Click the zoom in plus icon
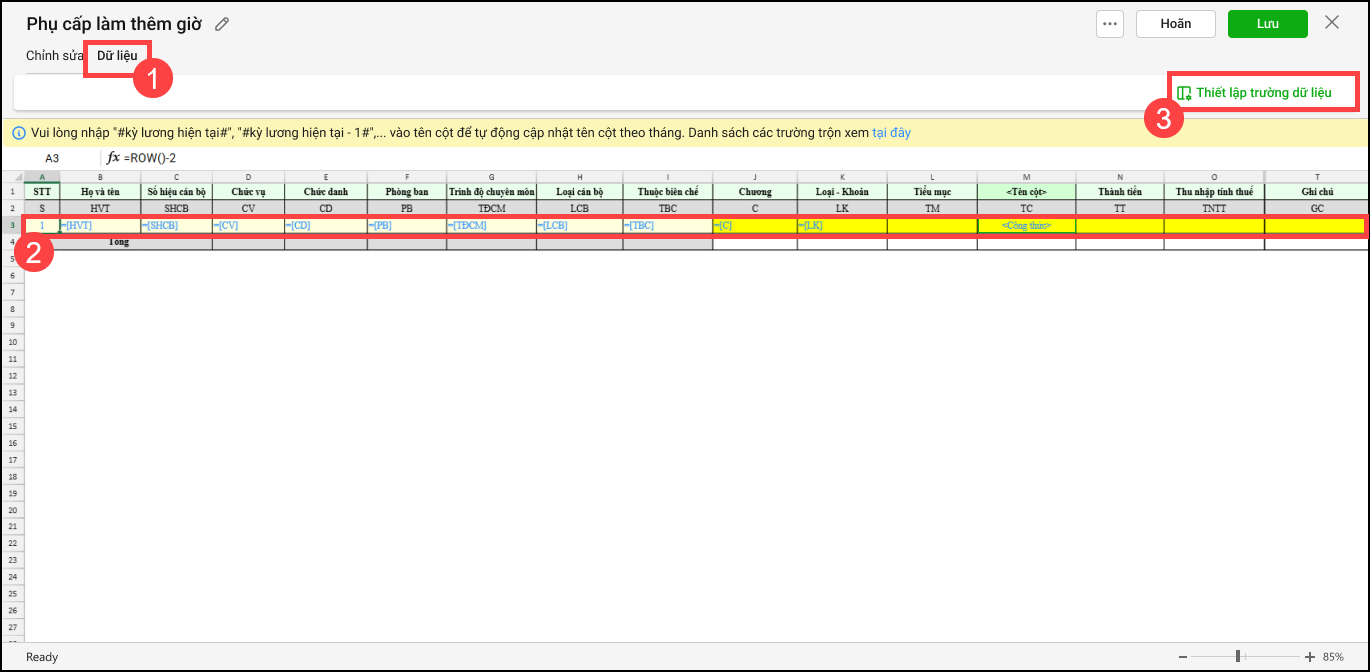1370x672 pixels. coord(1310,657)
